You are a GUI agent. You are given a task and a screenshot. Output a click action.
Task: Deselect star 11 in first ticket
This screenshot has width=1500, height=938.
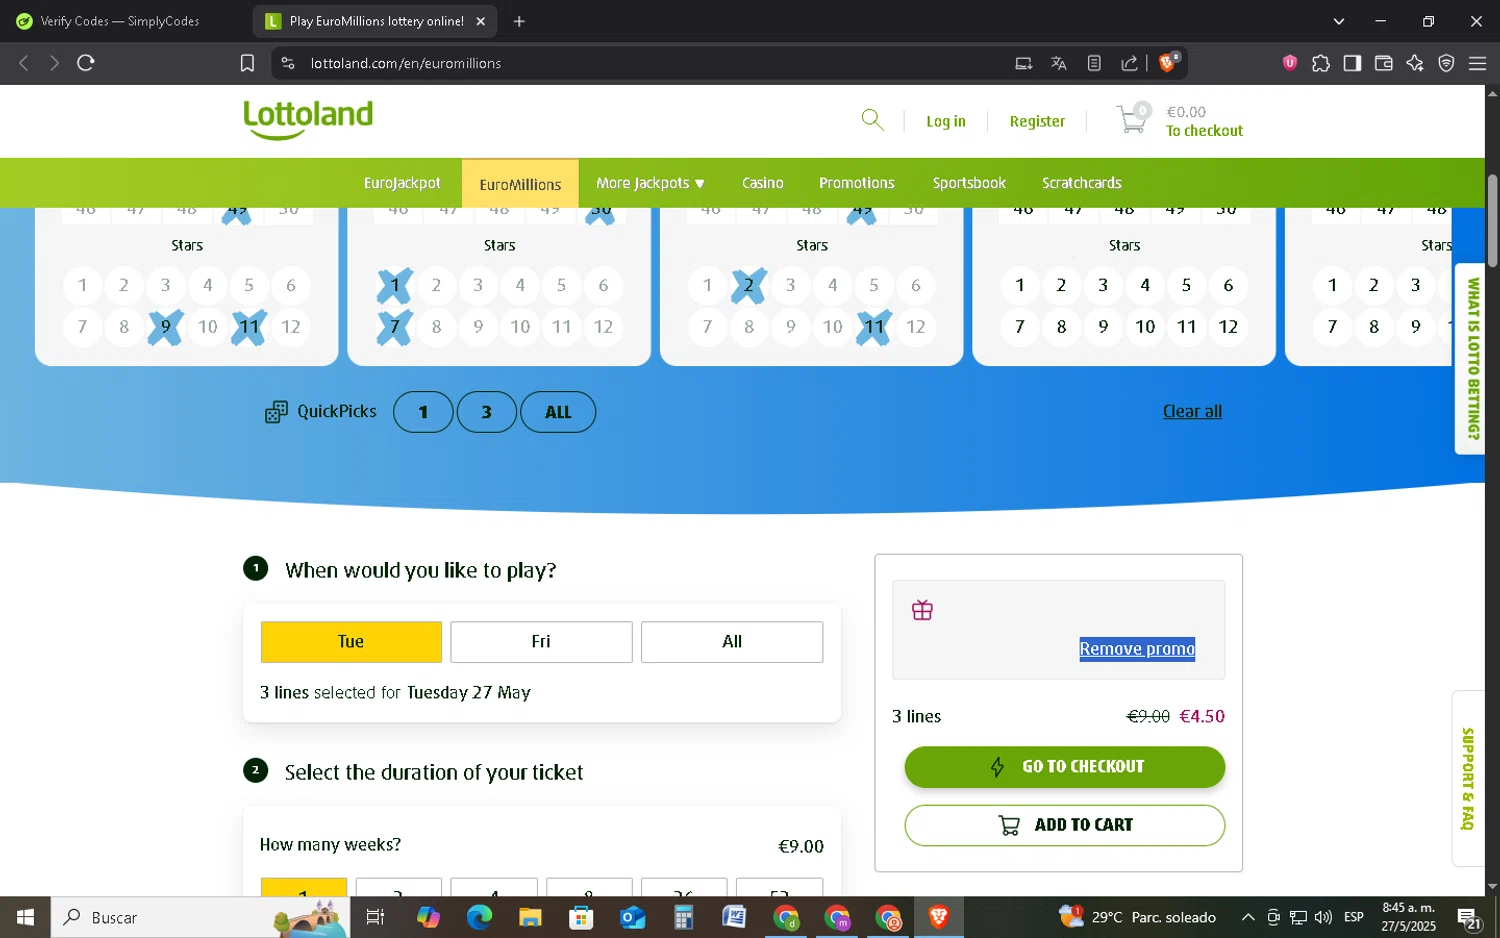point(249,327)
